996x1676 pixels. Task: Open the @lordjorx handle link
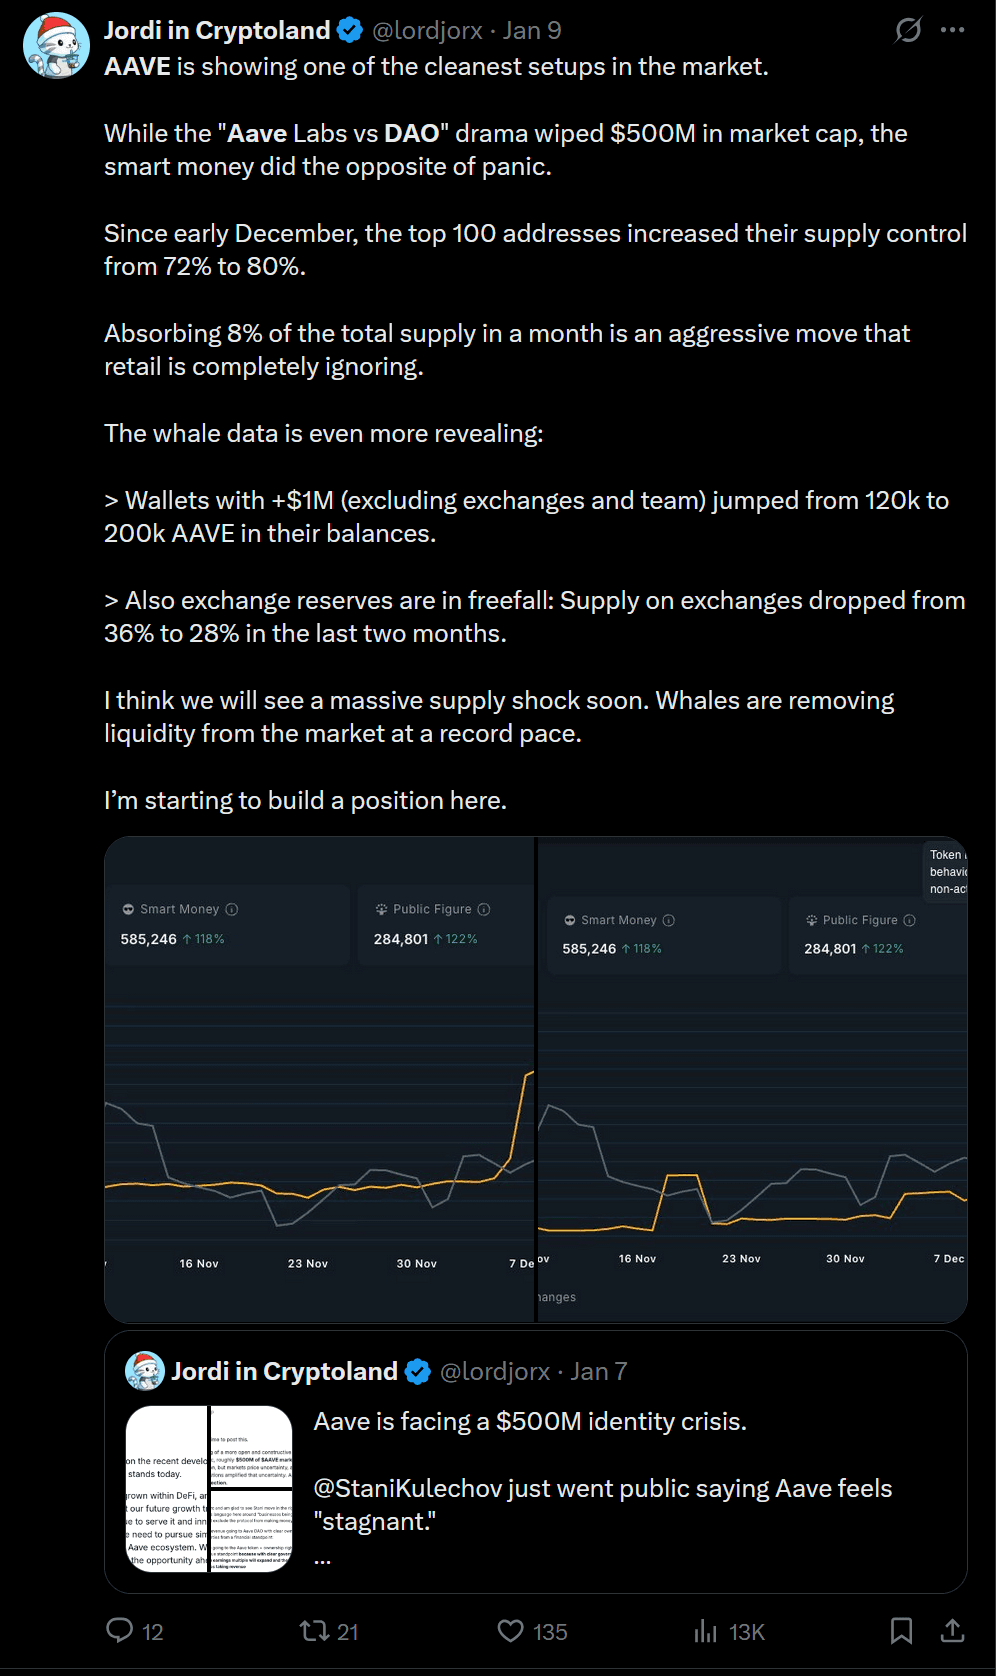point(427,31)
